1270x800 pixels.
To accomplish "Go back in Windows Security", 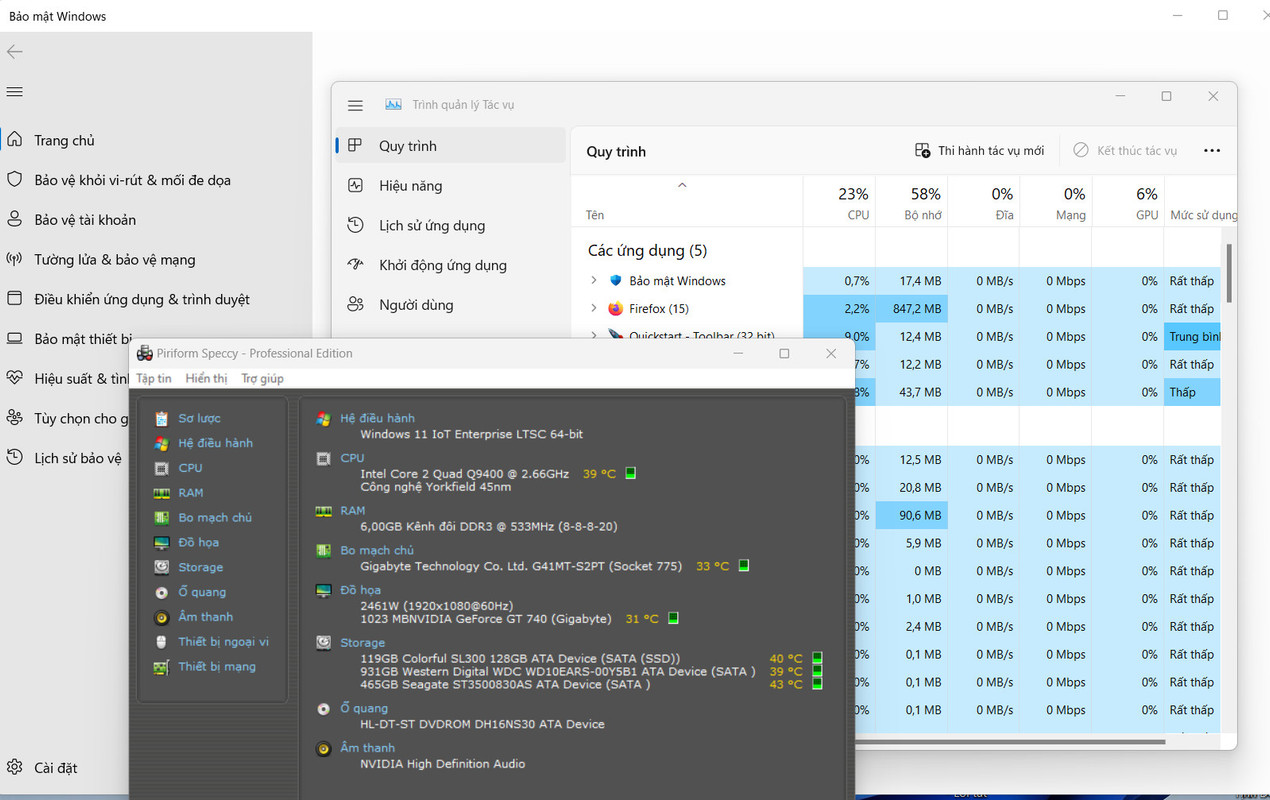I will click(14, 51).
